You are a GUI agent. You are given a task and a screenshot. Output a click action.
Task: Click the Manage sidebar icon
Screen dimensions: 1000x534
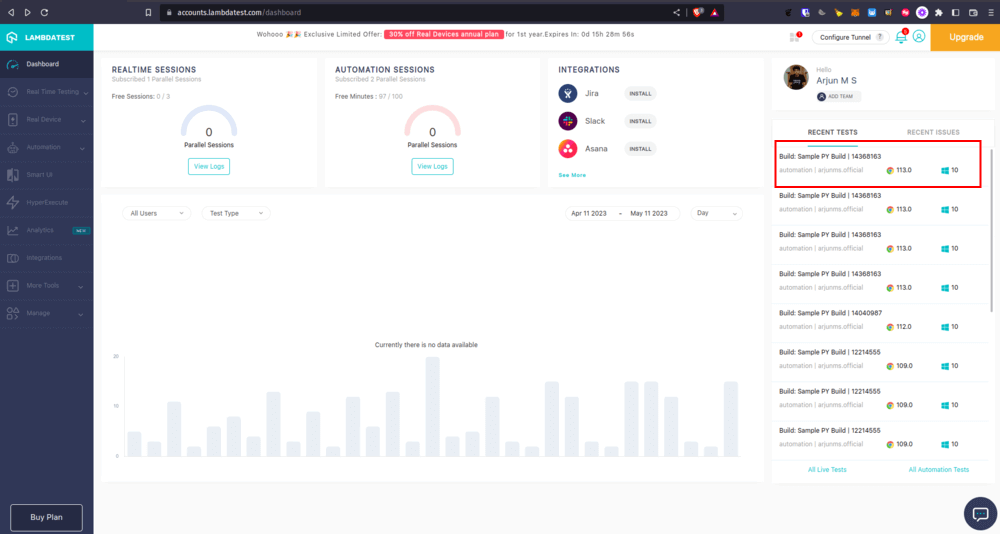(13, 313)
